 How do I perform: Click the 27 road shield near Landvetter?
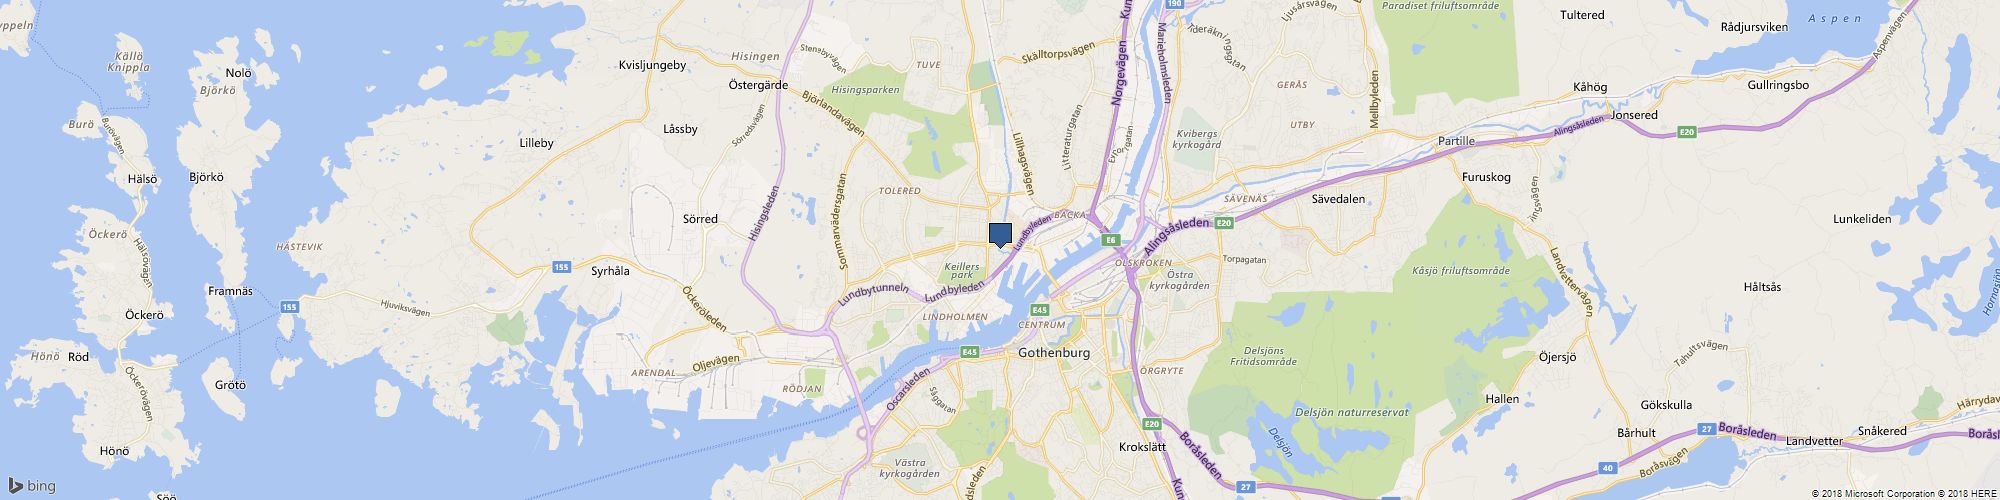1702,428
